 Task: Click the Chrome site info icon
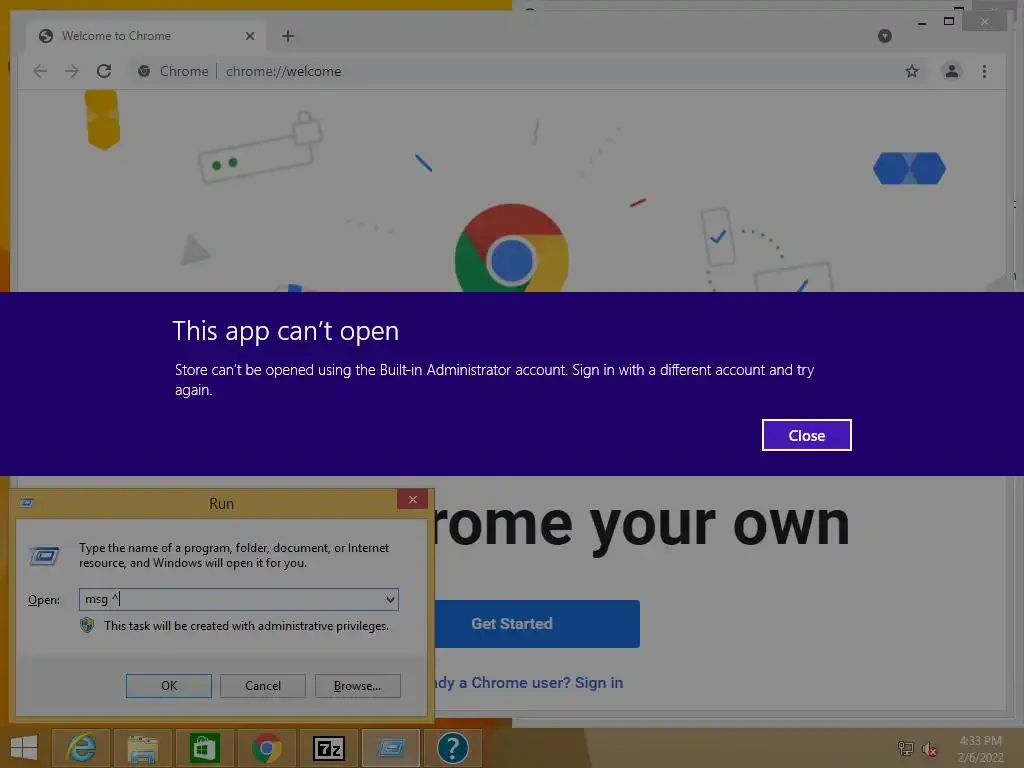(x=144, y=71)
